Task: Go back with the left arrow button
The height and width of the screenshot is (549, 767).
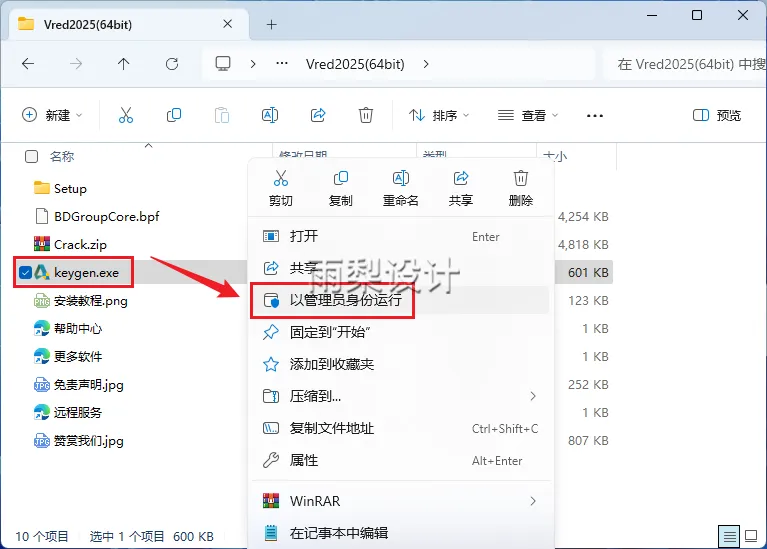Action: pos(28,64)
